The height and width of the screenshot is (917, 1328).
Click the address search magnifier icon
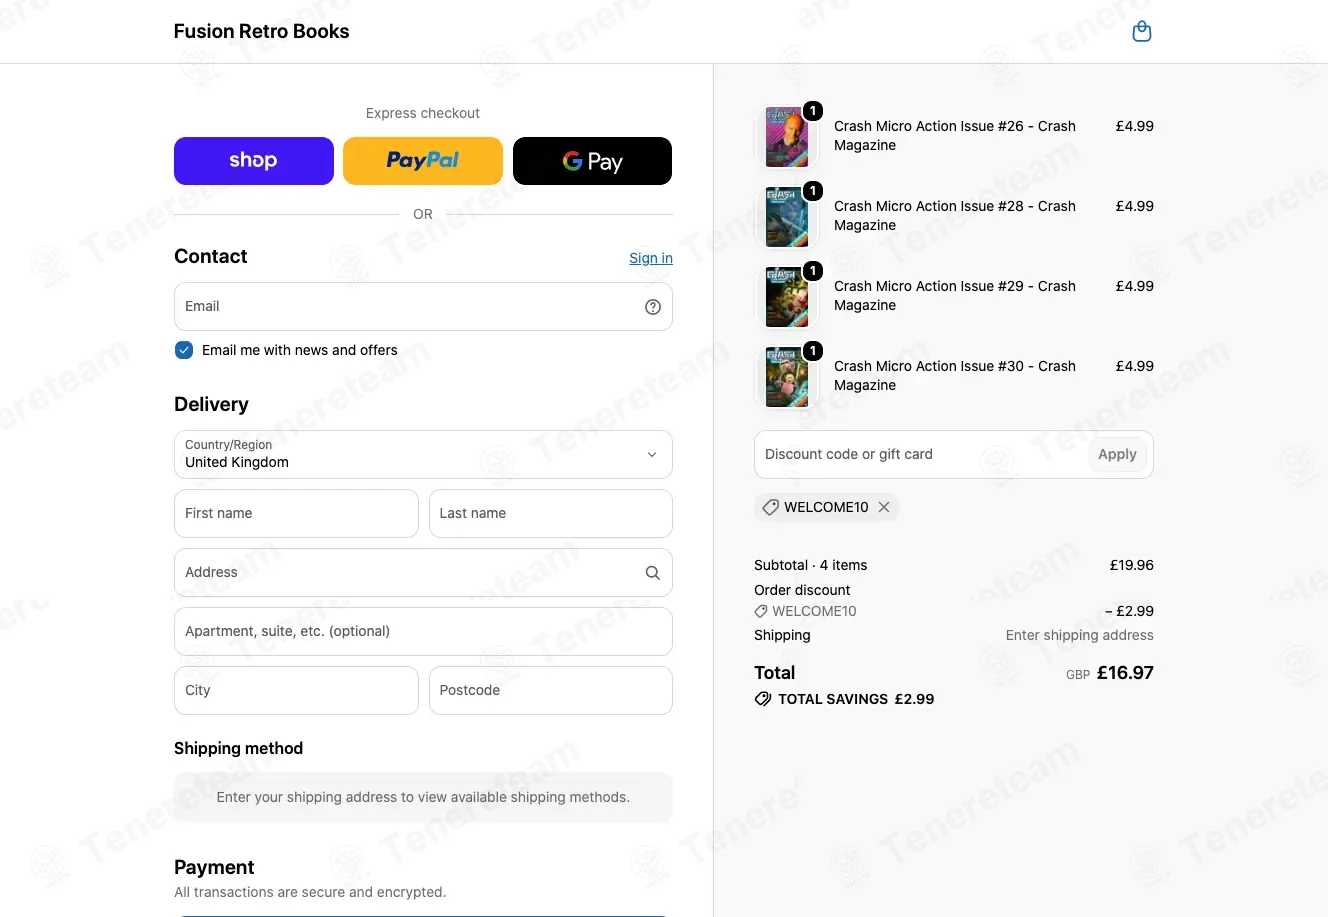pyautogui.click(x=653, y=573)
